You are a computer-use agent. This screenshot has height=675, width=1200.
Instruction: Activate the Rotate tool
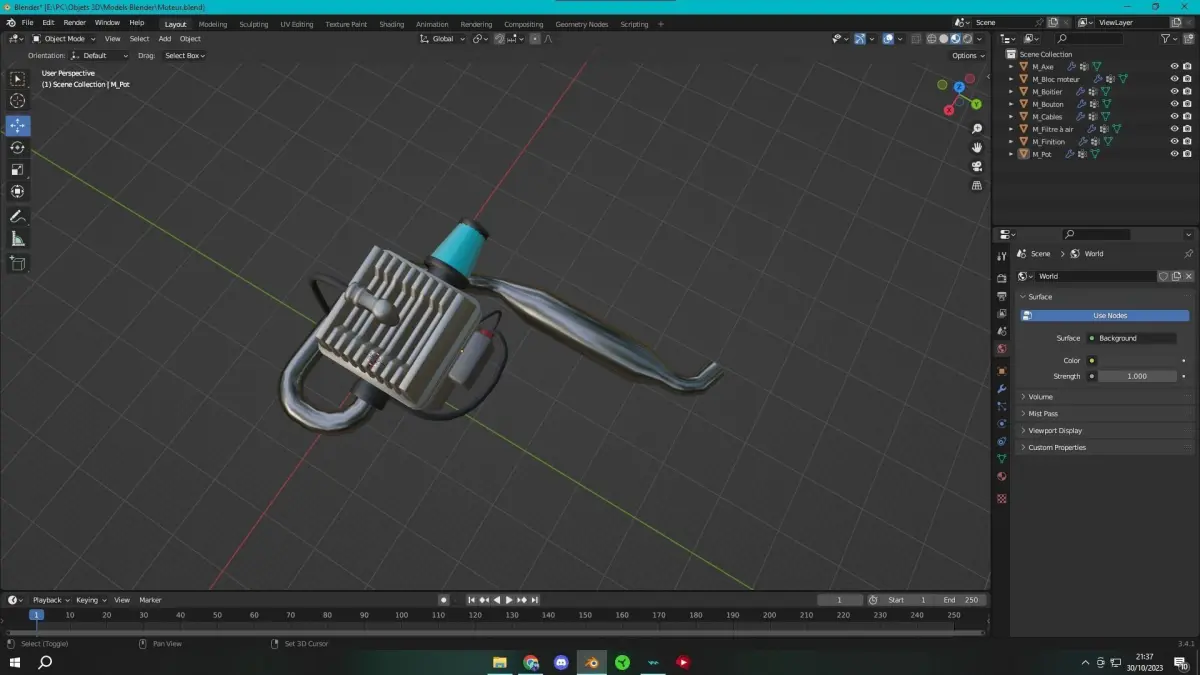pyautogui.click(x=18, y=147)
